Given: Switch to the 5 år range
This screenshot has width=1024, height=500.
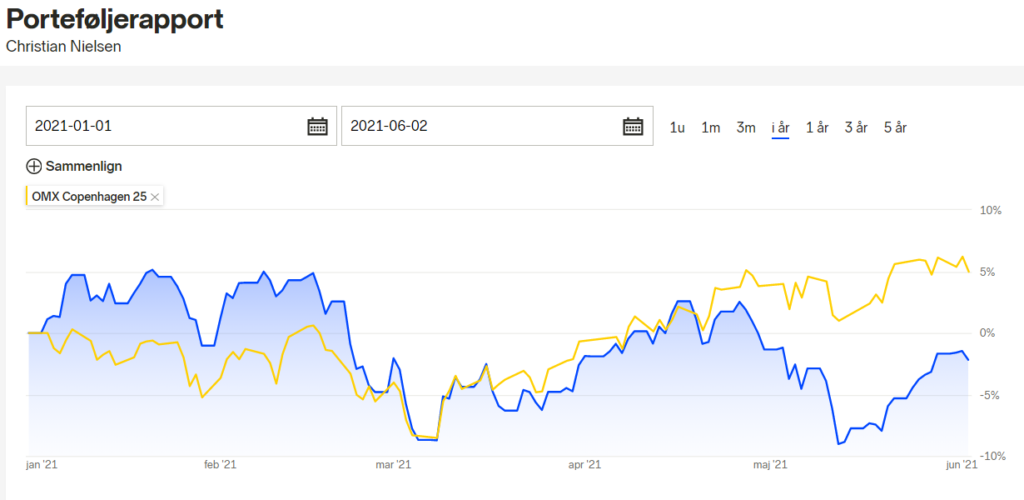Looking at the screenshot, I should [x=895, y=127].
